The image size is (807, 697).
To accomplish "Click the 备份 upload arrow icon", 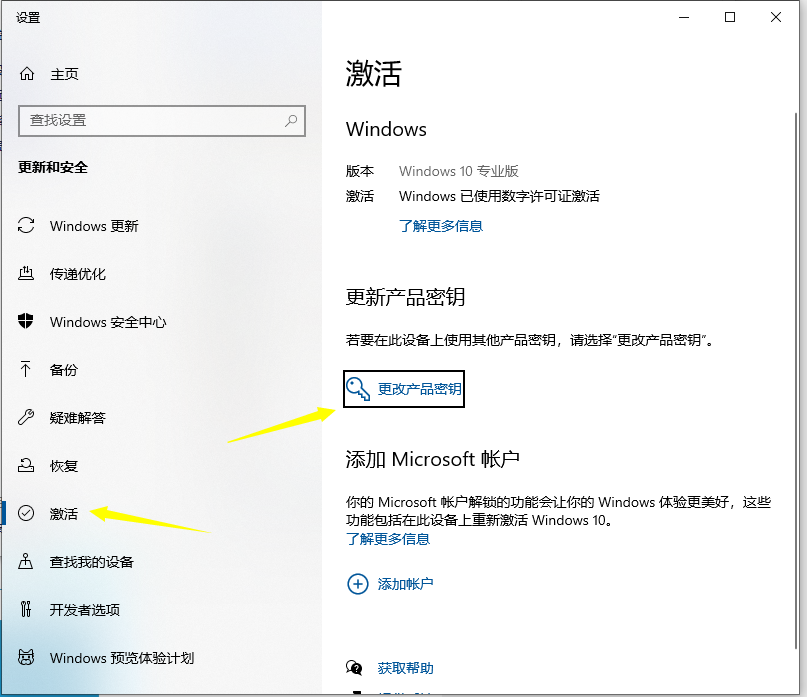I will point(27,370).
